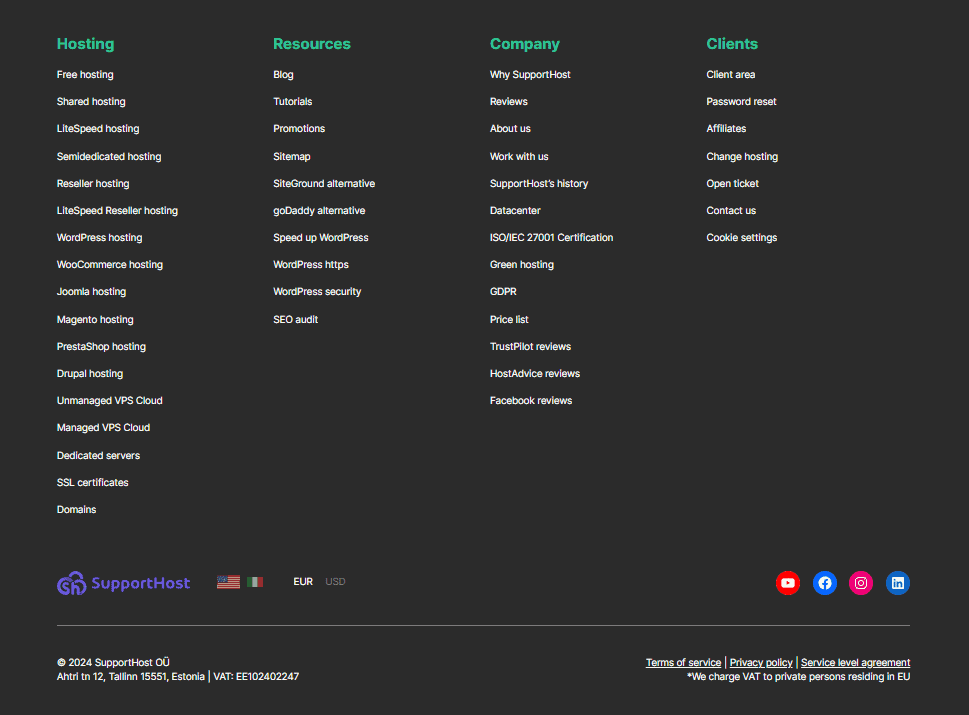The image size is (969, 715).
Task: Click the SupportHost logo
Action: click(123, 583)
